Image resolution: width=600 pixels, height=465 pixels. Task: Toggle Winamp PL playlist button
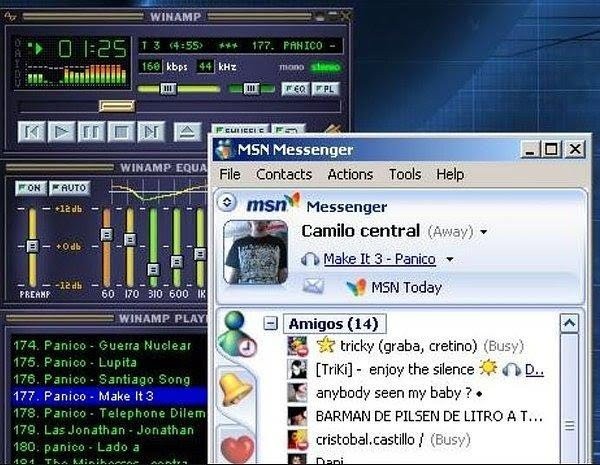326,89
